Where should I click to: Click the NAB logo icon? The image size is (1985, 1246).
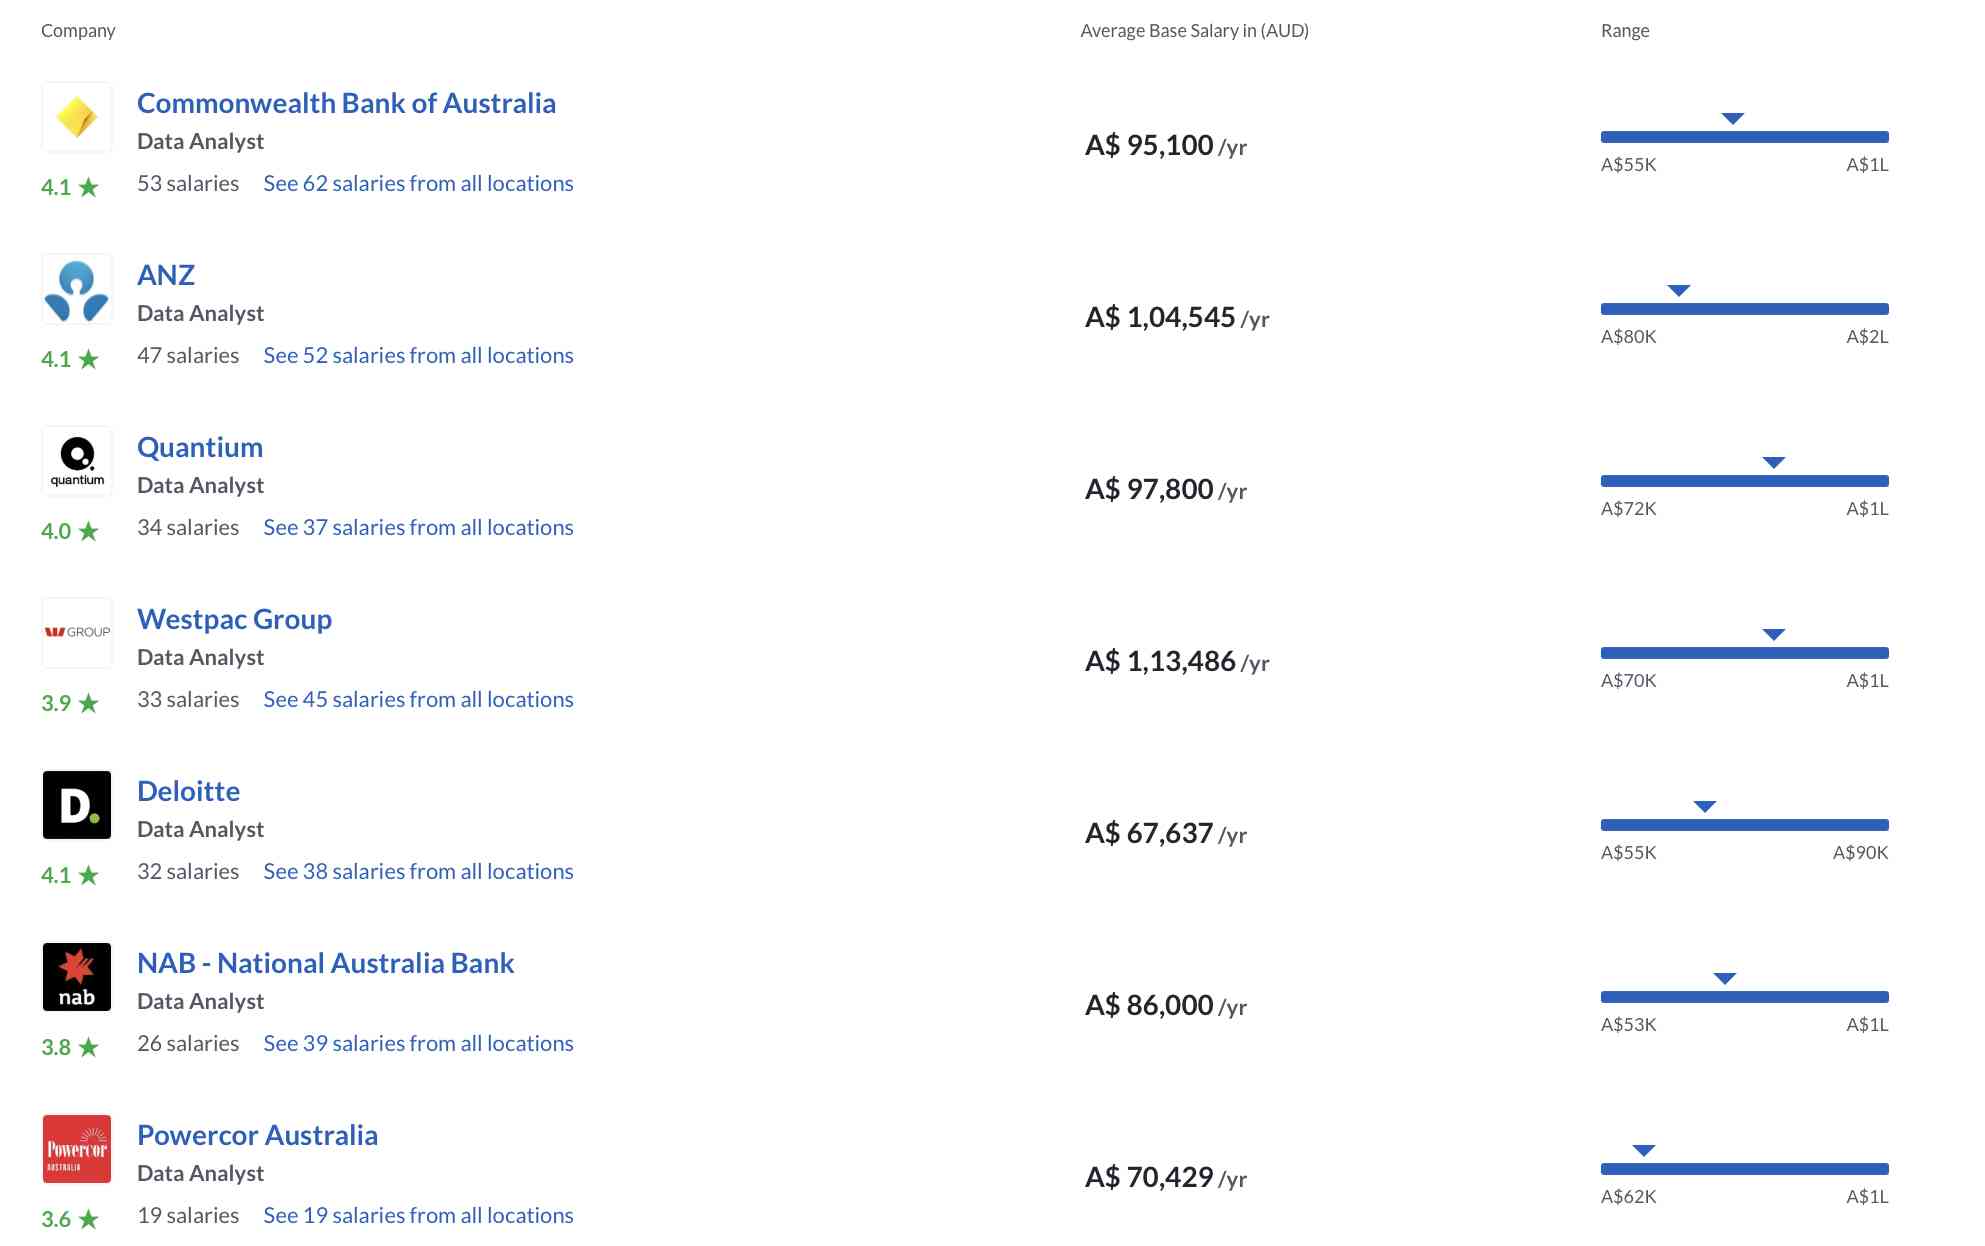[x=76, y=977]
